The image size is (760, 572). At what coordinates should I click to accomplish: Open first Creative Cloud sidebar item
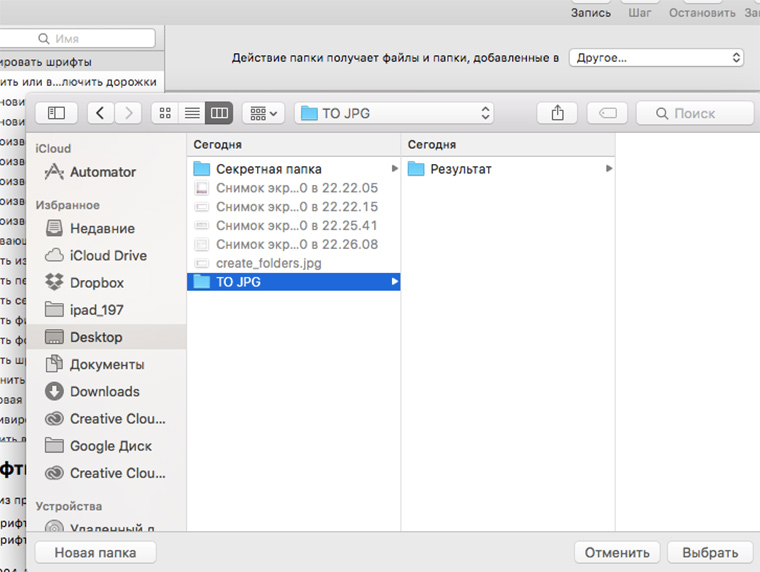pyautogui.click(x=105, y=418)
